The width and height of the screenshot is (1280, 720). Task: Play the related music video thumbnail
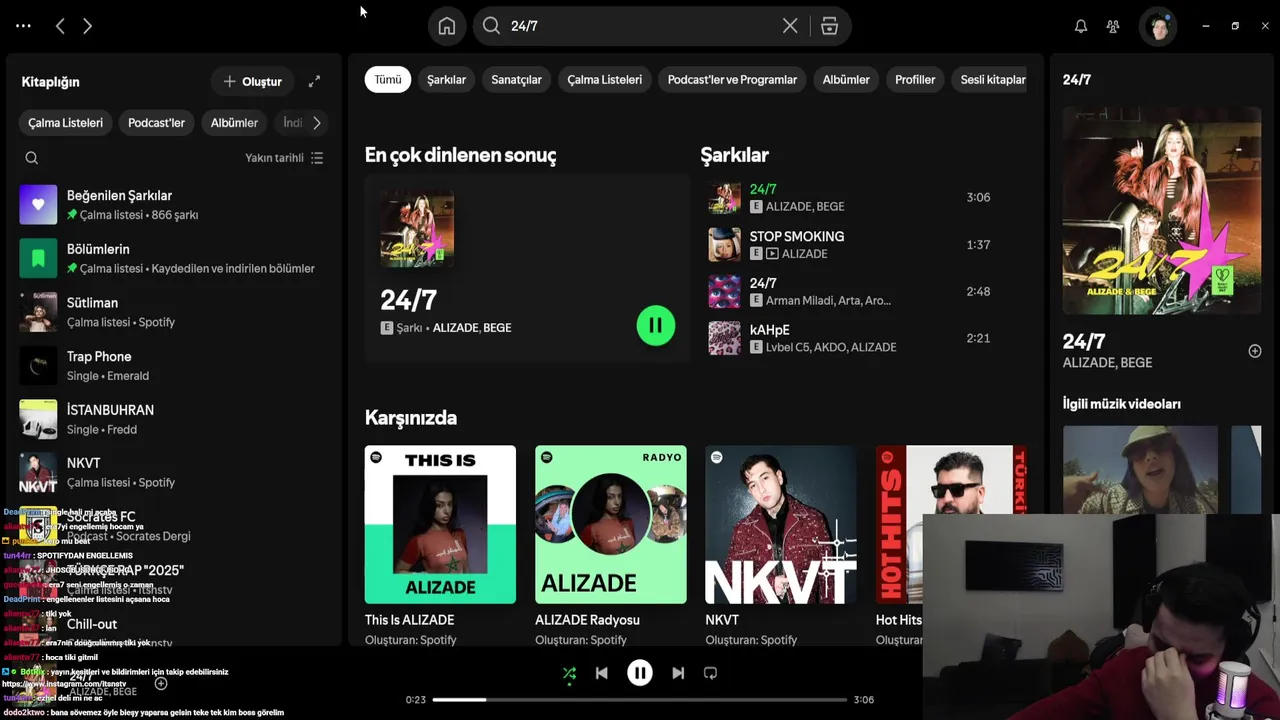pyautogui.click(x=1140, y=469)
